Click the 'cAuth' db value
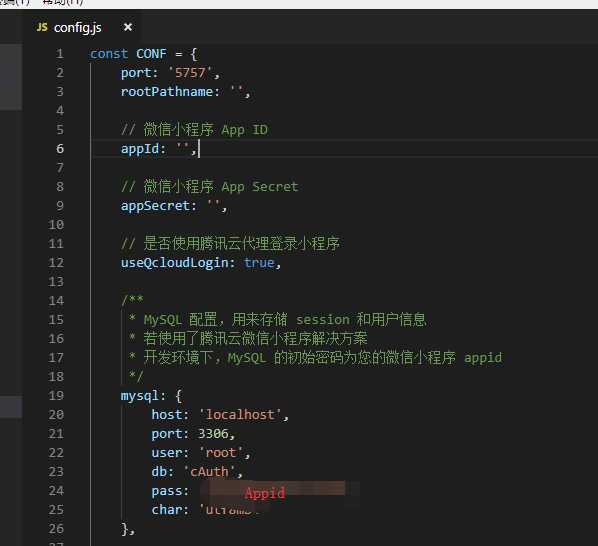This screenshot has width=598, height=546. tap(209, 472)
